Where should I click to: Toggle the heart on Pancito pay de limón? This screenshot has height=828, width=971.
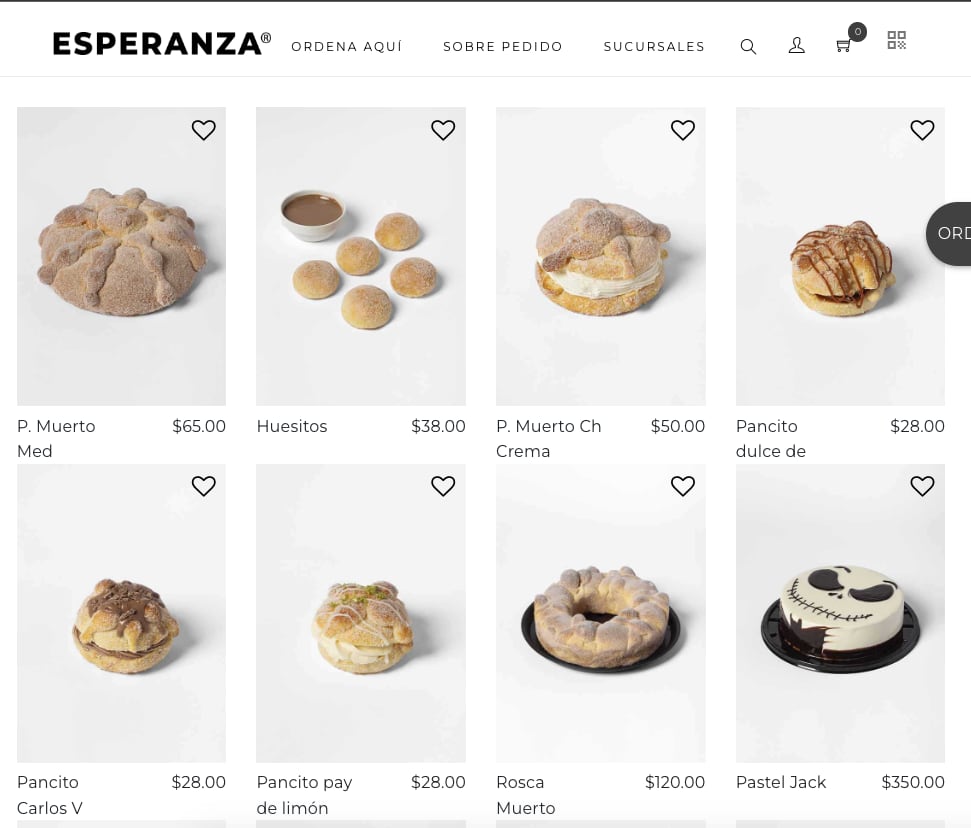click(443, 486)
